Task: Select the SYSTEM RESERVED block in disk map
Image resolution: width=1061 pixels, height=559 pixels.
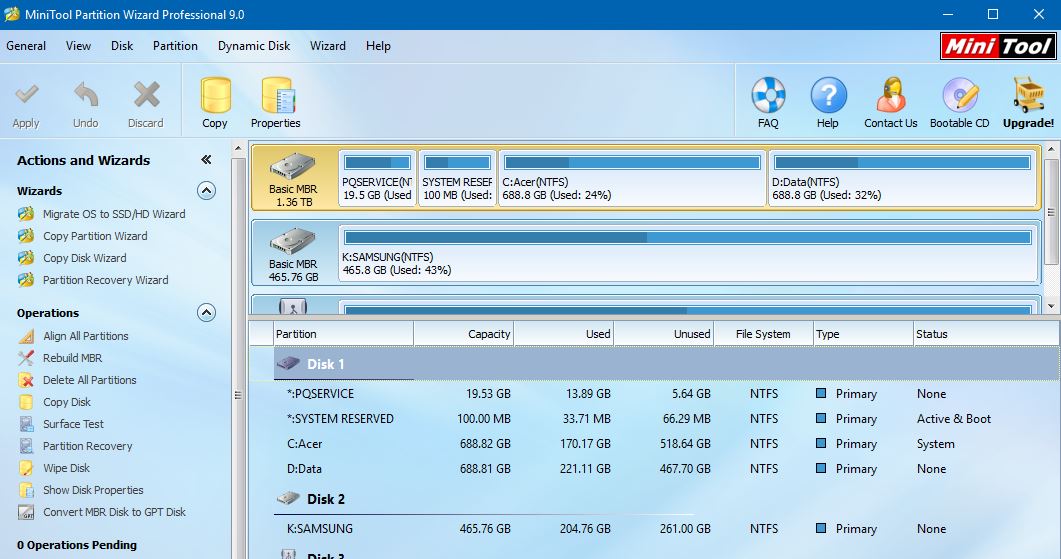Action: click(457, 179)
